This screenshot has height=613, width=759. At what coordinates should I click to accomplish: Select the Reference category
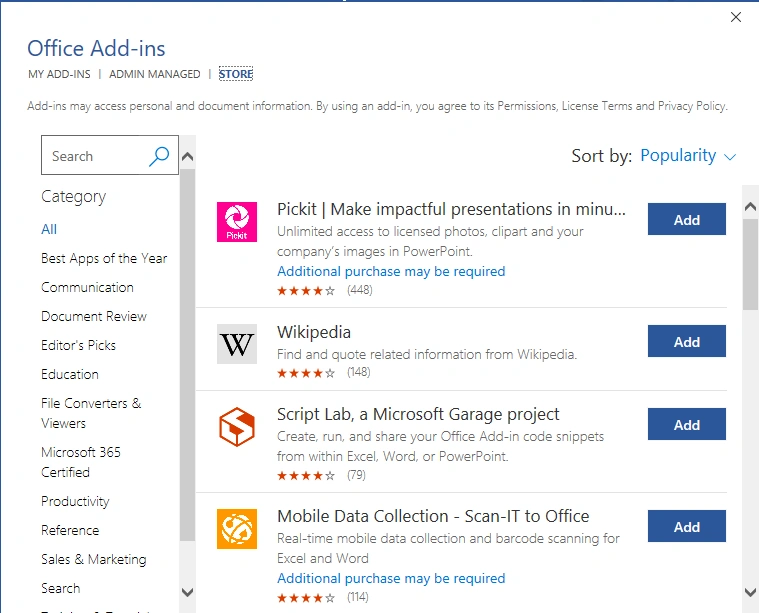coord(70,530)
